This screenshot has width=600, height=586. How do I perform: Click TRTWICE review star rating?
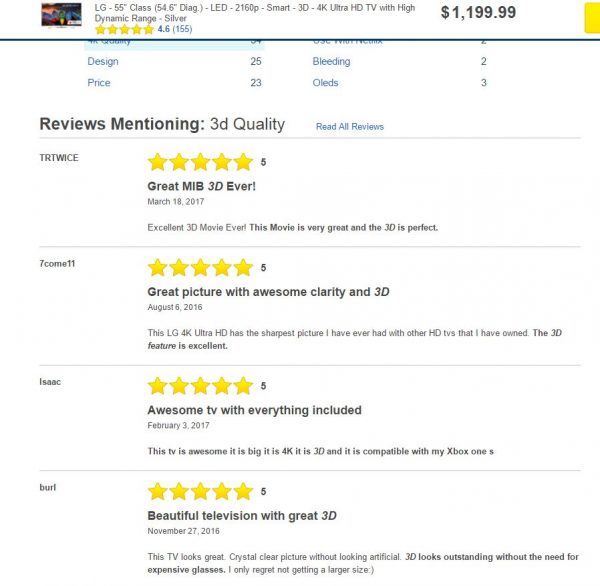pyautogui.click(x=201, y=162)
